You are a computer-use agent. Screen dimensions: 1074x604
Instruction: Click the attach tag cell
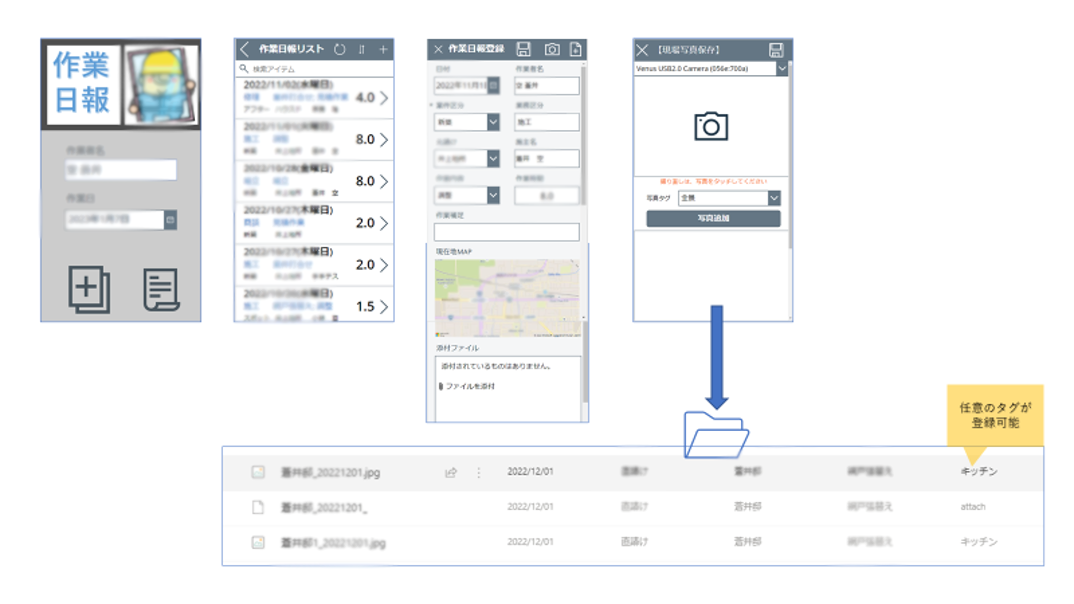pos(973,507)
